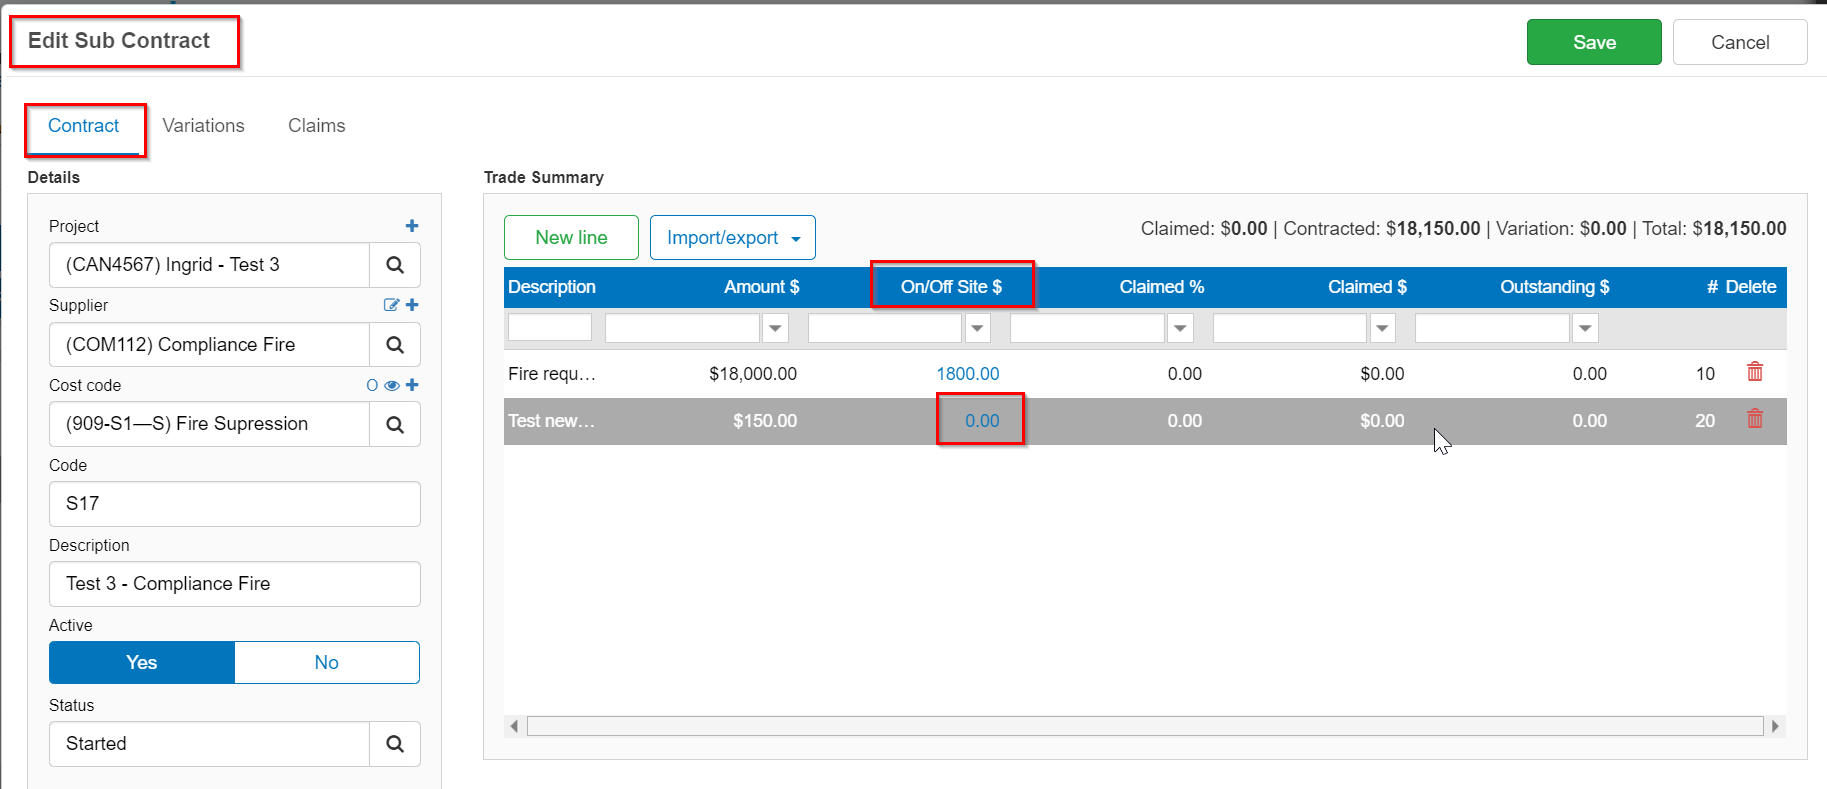Sort by the Claimed % column header
Image resolution: width=1827 pixels, height=789 pixels.
point(1162,287)
